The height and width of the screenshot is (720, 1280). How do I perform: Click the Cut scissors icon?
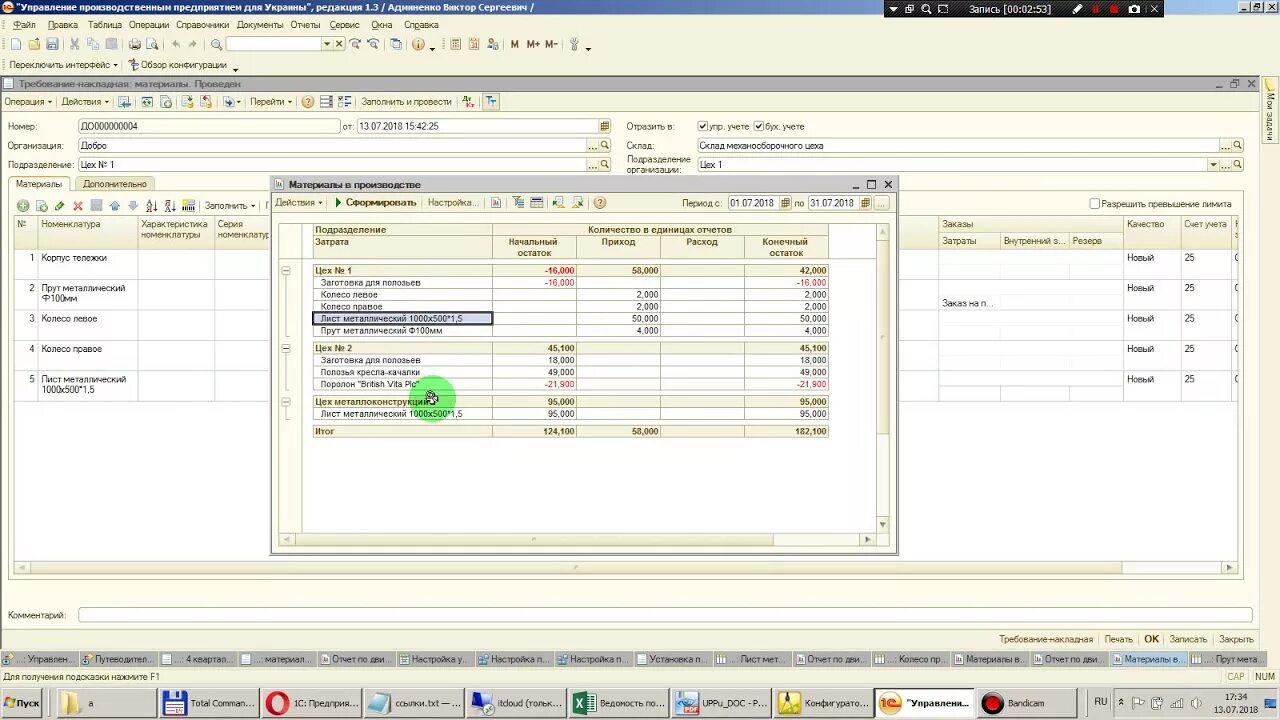[x=76, y=44]
